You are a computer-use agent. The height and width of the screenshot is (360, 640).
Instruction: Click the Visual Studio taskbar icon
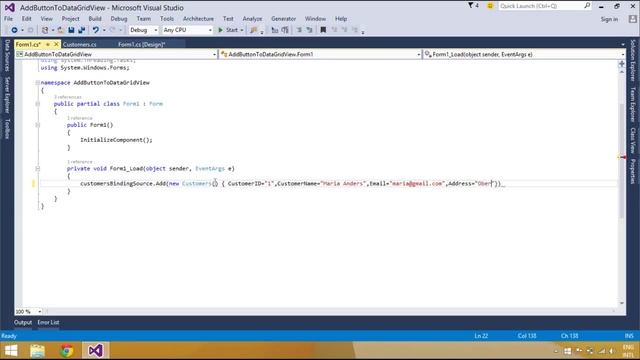[x=96, y=351]
